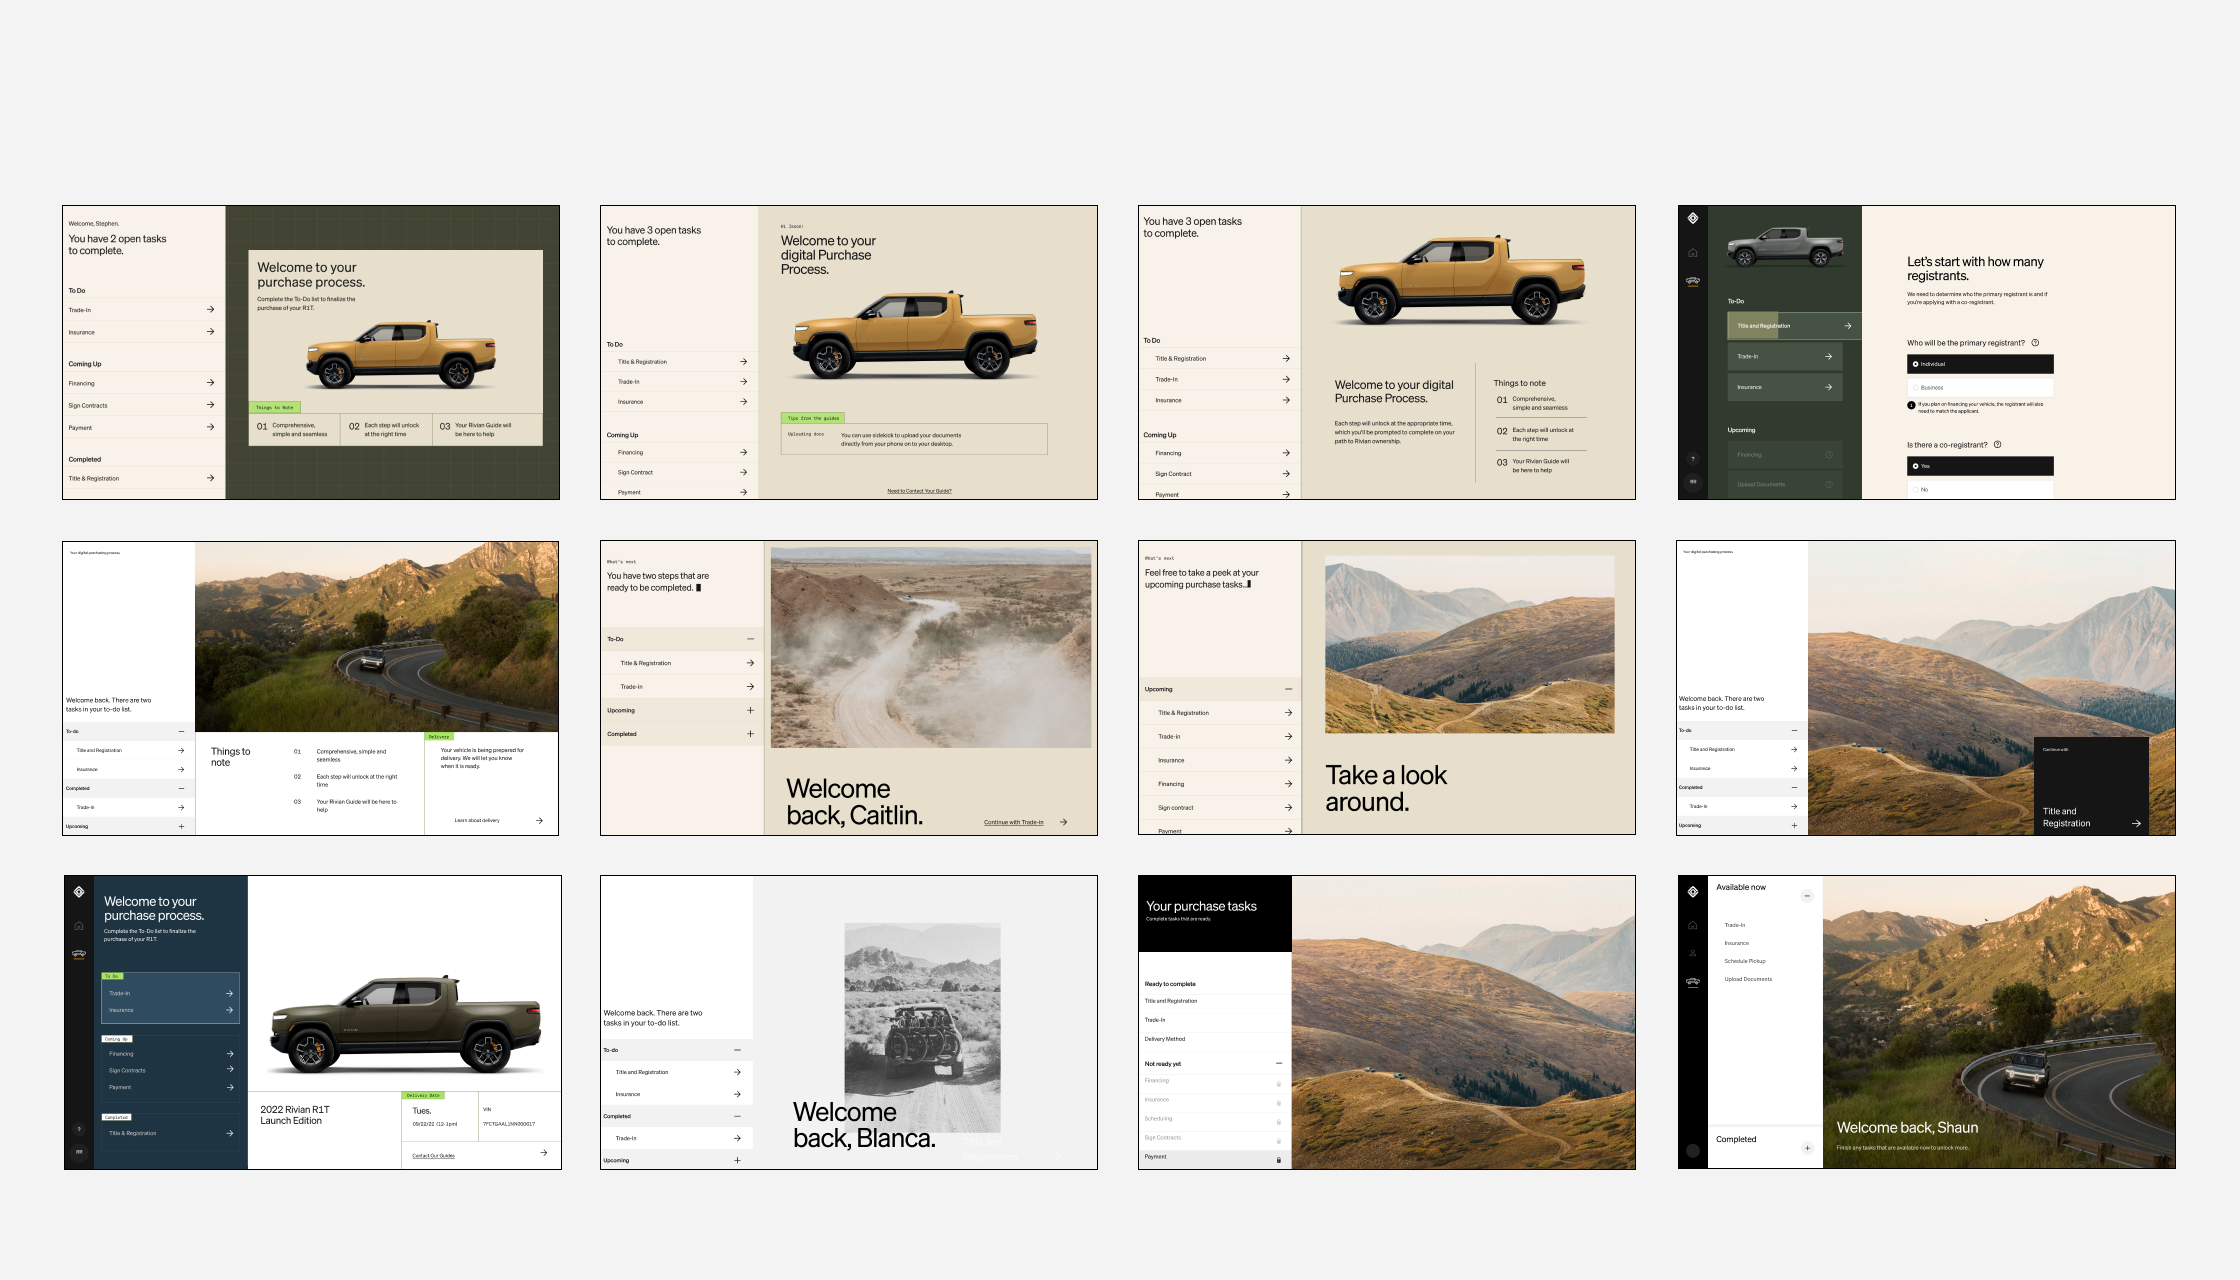This screenshot has width=2240, height=1280.
Task: Click 'Contact Our Guides' link
Action: coord(433,1155)
